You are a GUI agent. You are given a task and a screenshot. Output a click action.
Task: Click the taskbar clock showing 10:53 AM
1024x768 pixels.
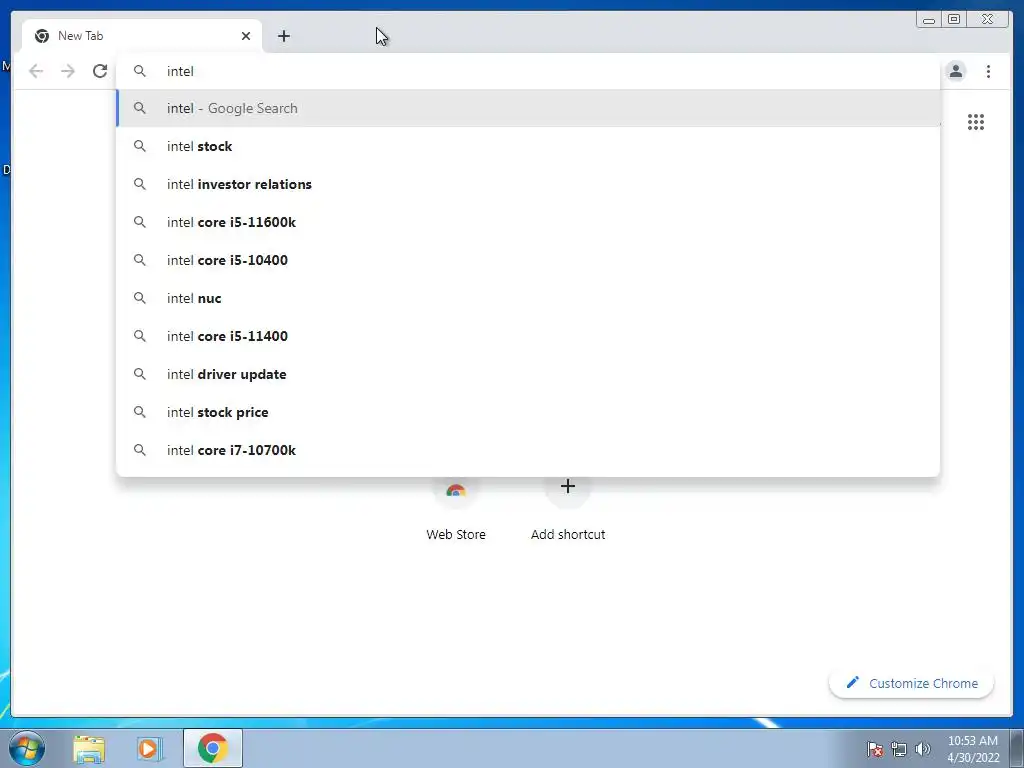[x=973, y=749]
